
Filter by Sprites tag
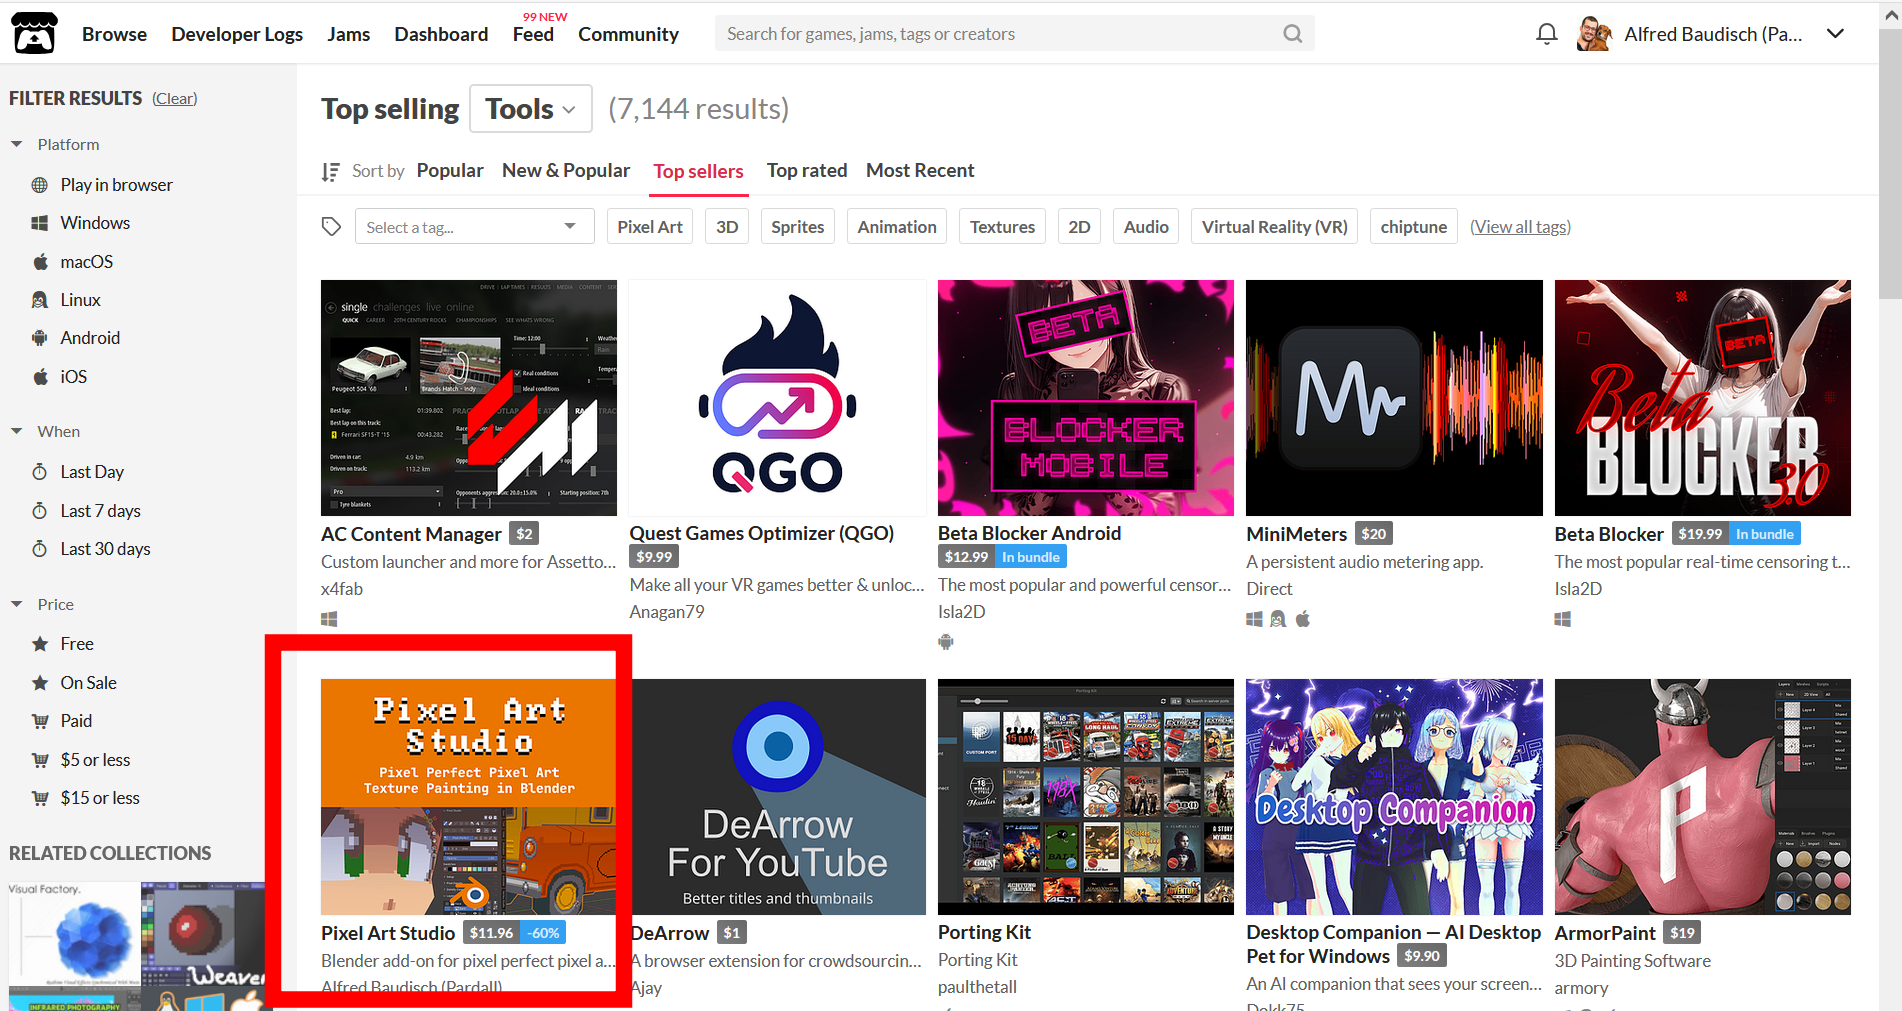pos(798,227)
